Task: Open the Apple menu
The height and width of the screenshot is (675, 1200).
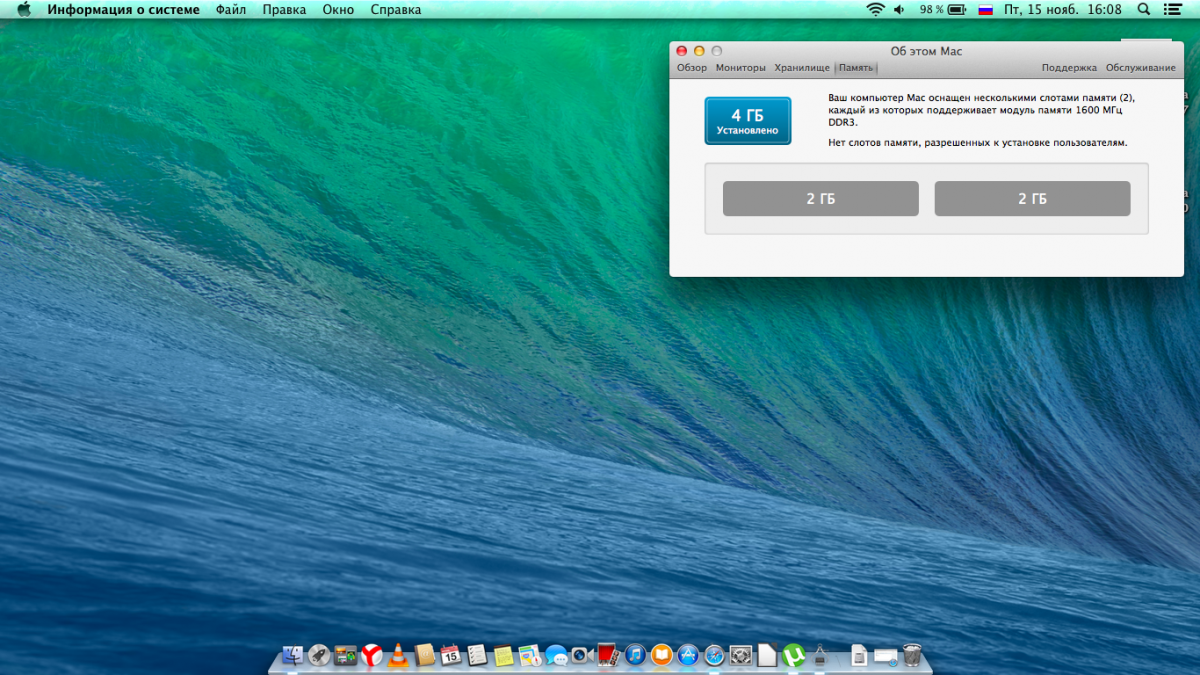Action: click(x=24, y=10)
